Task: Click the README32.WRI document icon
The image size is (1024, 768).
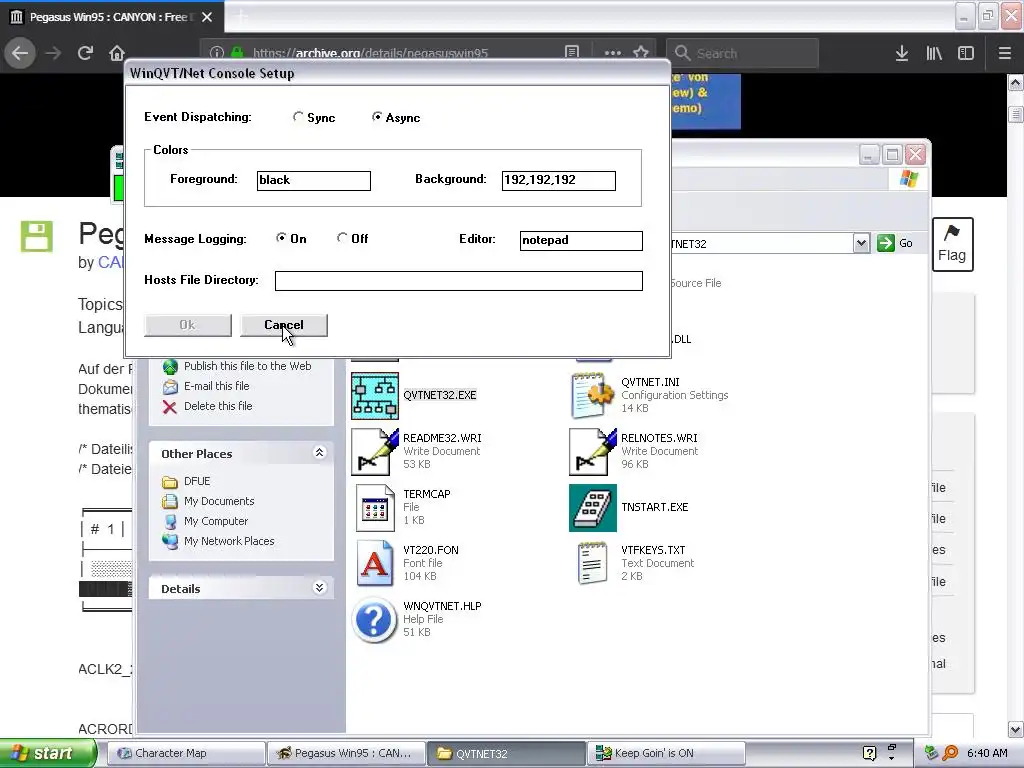Action: pyautogui.click(x=375, y=451)
